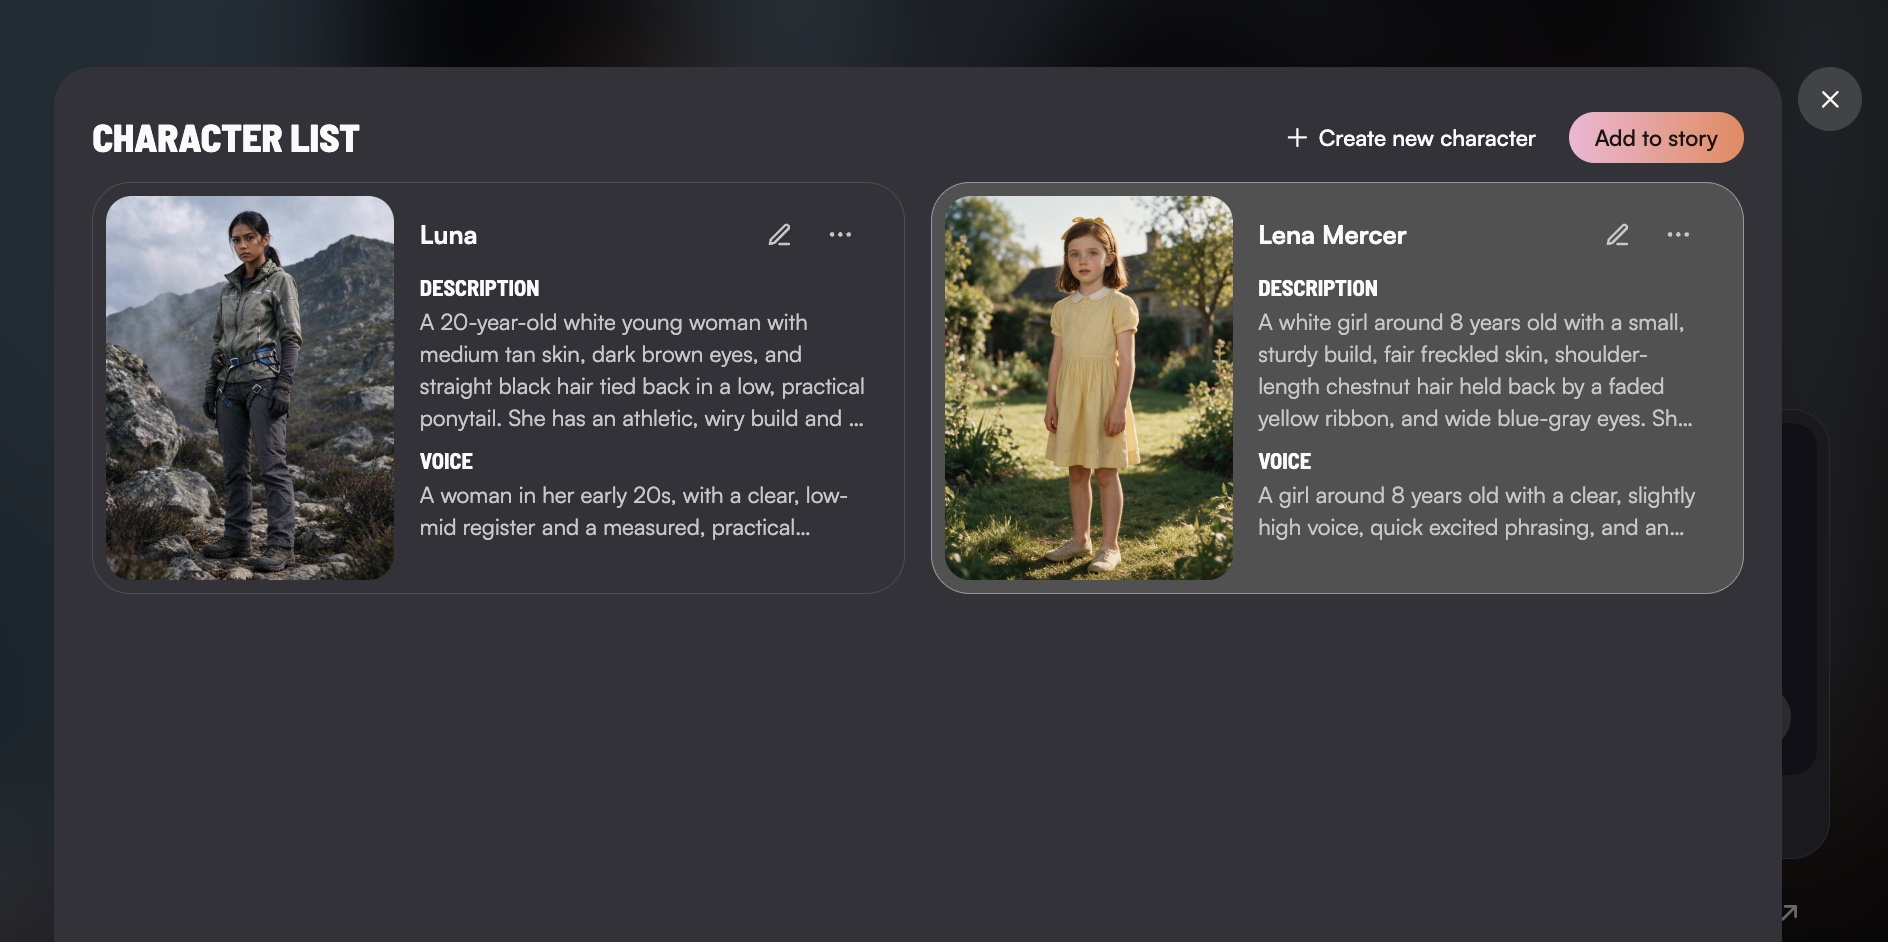Click the VOICE label under Lena Mercer

[1284, 461]
